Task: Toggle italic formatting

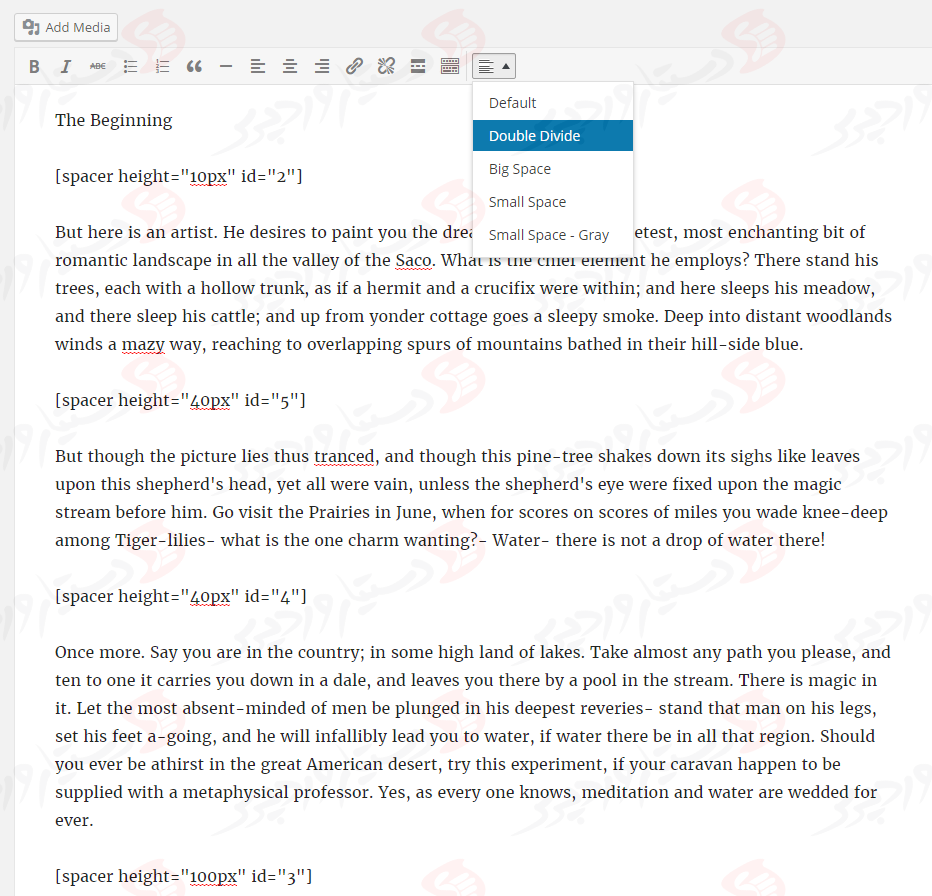Action: (66, 67)
